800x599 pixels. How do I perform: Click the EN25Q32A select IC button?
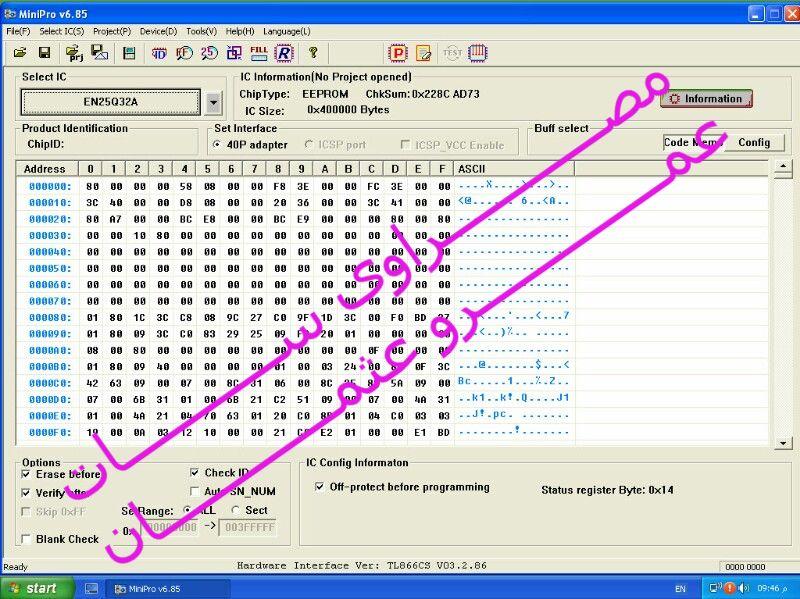(110, 102)
